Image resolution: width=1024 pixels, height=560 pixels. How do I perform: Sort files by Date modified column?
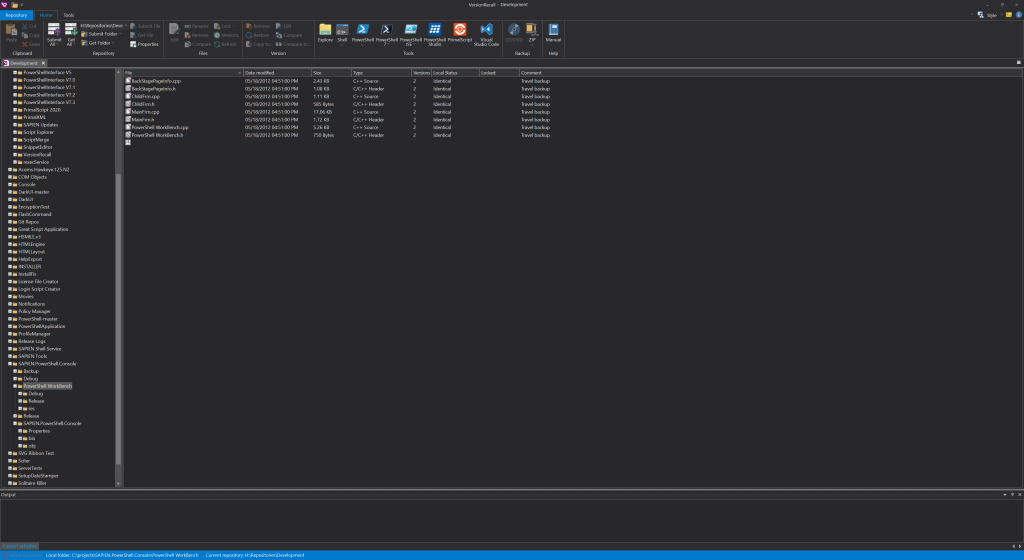click(275, 73)
